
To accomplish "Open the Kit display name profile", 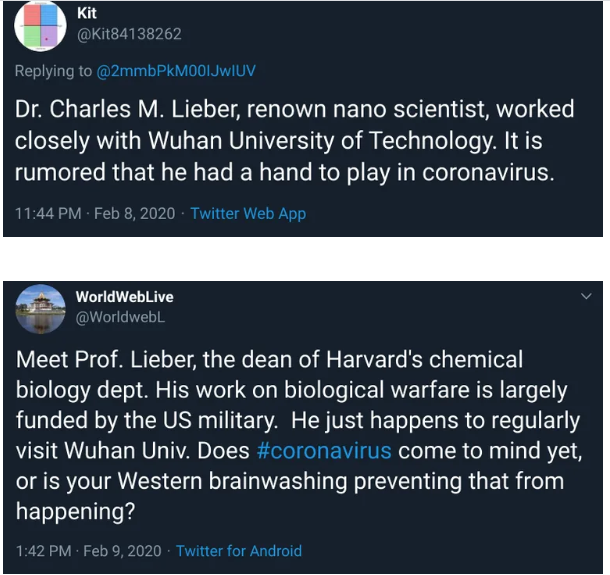I will (87, 13).
